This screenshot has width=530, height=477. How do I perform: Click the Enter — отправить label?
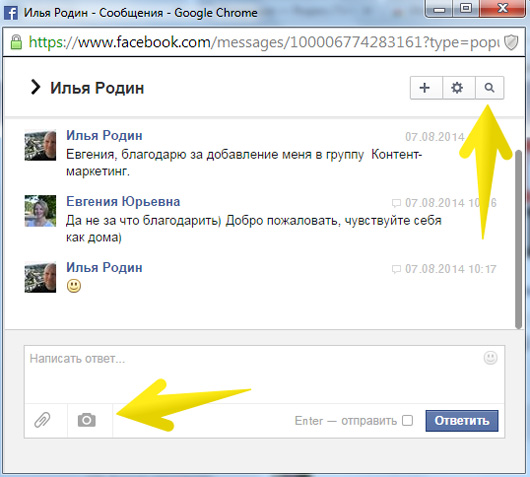pos(345,421)
